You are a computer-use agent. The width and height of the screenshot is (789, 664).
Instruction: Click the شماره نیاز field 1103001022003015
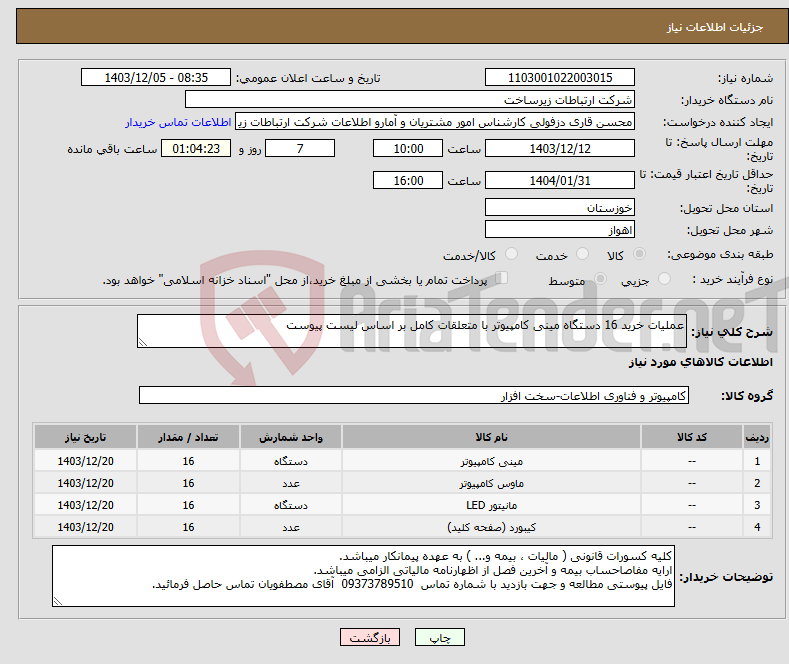(560, 77)
